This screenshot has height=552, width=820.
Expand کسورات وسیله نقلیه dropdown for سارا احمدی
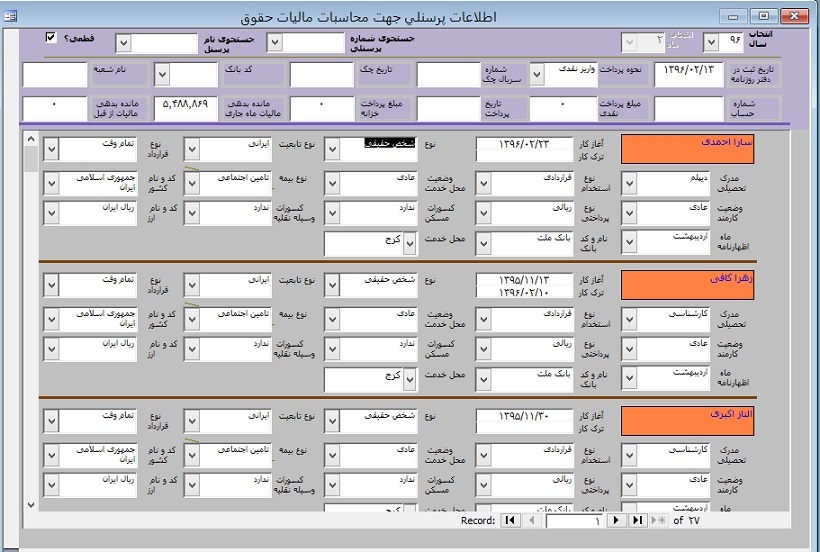click(x=191, y=213)
